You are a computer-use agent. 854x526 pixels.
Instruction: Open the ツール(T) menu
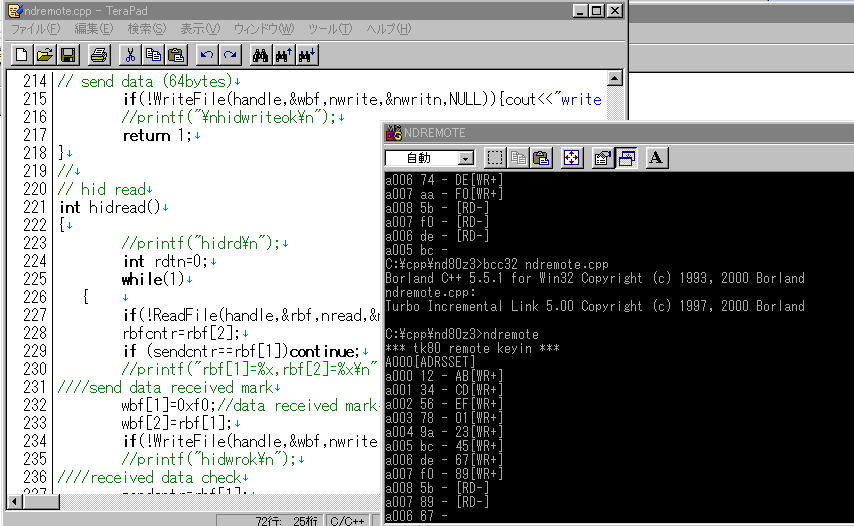(x=330, y=29)
